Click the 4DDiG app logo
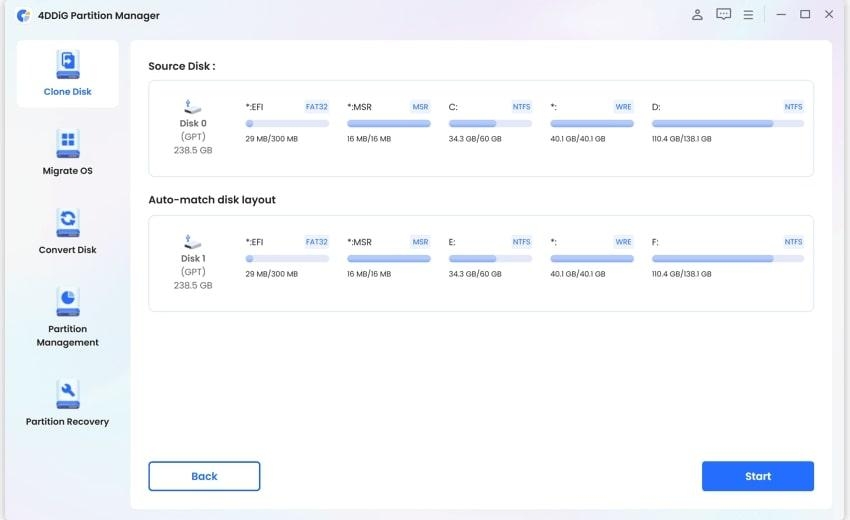Viewport: 850px width, 520px height. [23, 16]
